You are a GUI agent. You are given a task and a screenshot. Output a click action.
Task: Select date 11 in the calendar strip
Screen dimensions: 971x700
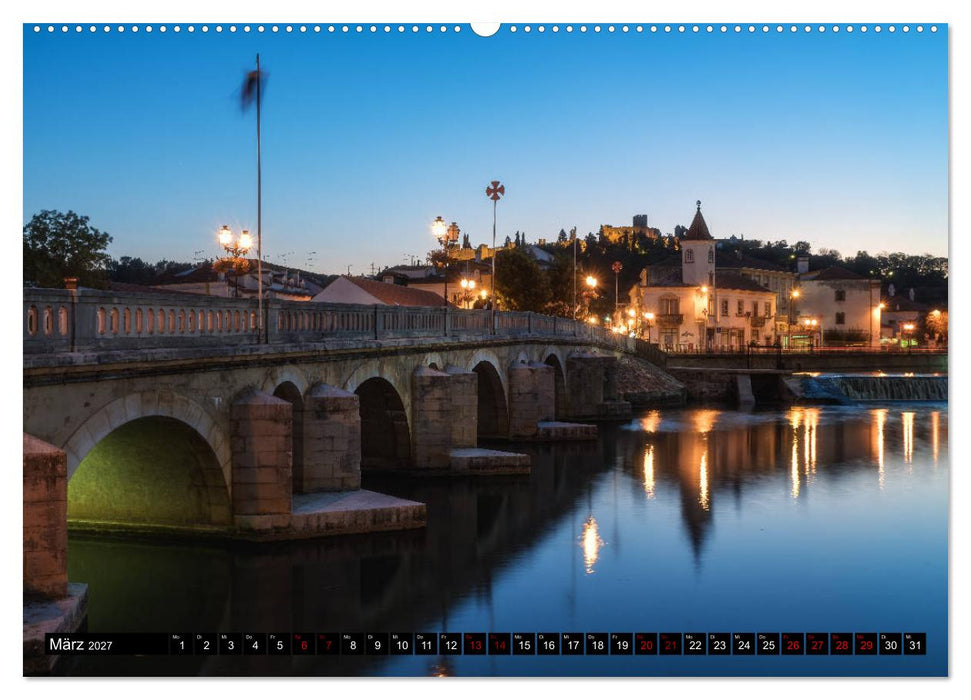click(x=426, y=644)
